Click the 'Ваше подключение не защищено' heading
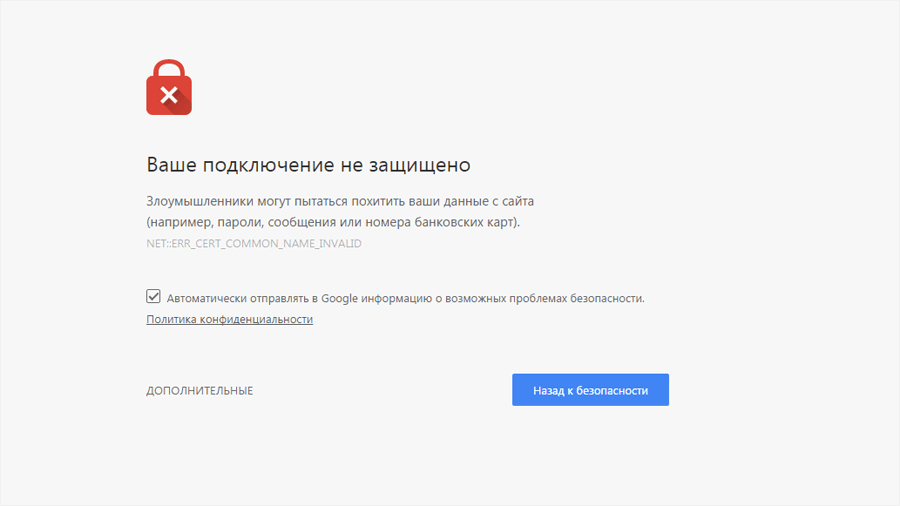900x506 pixels. coord(308,164)
